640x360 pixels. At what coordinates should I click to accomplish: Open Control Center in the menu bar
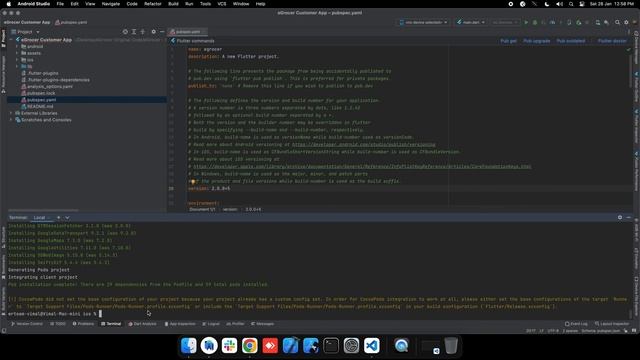pos(582,4)
